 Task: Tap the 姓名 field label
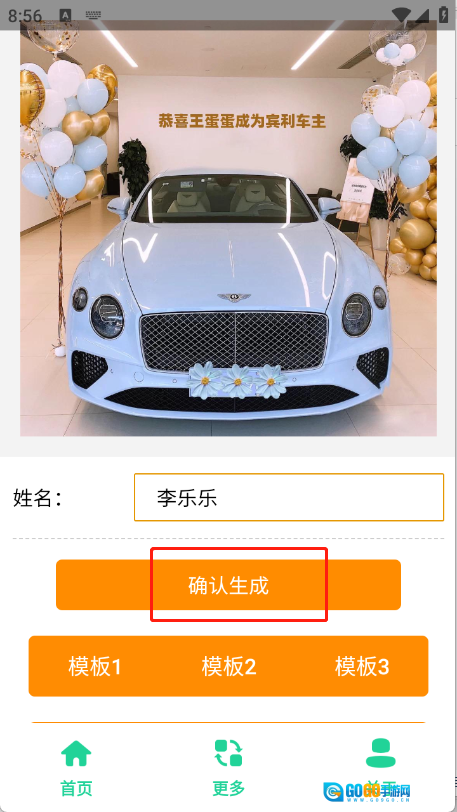click(37, 498)
